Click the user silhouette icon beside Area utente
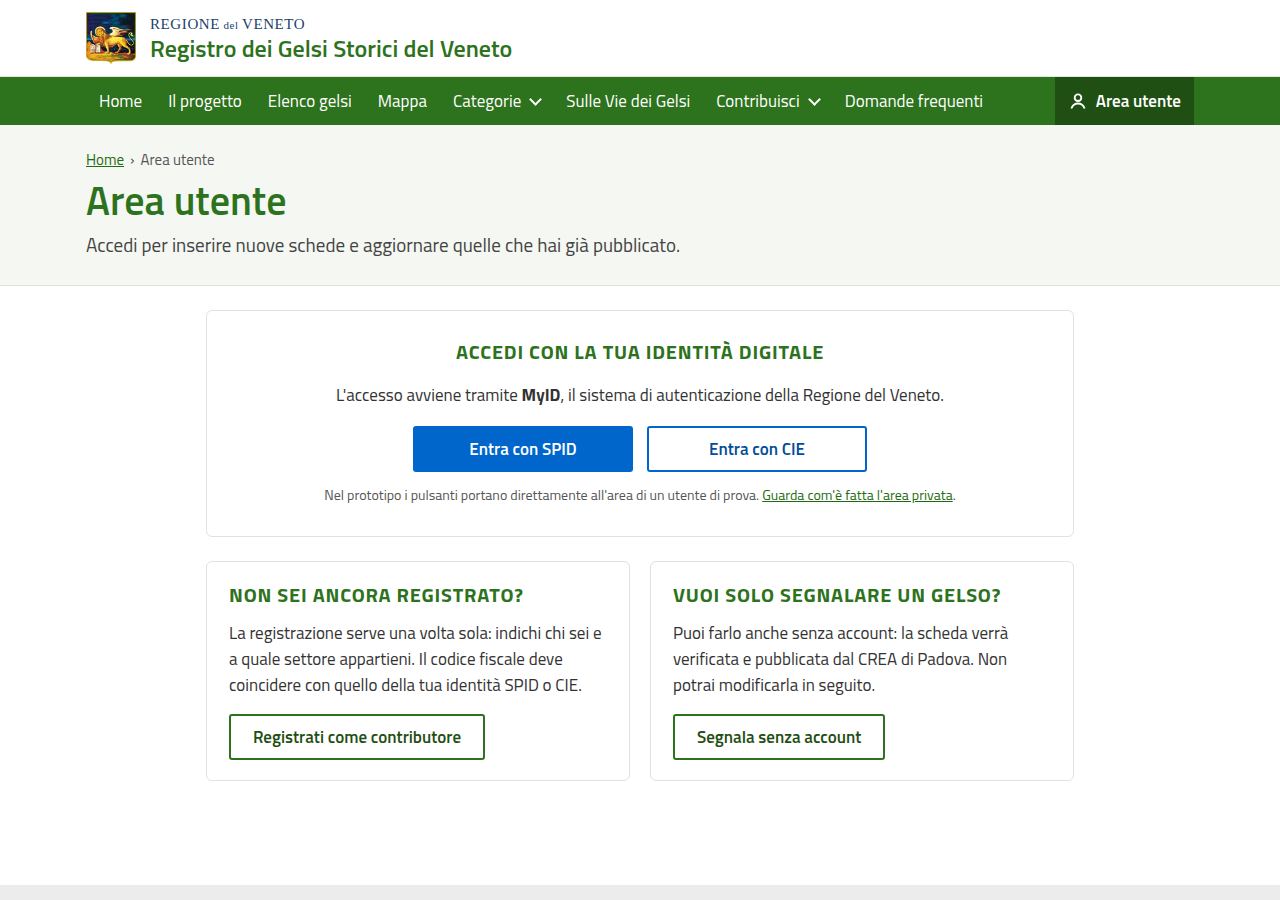 [x=1078, y=101]
